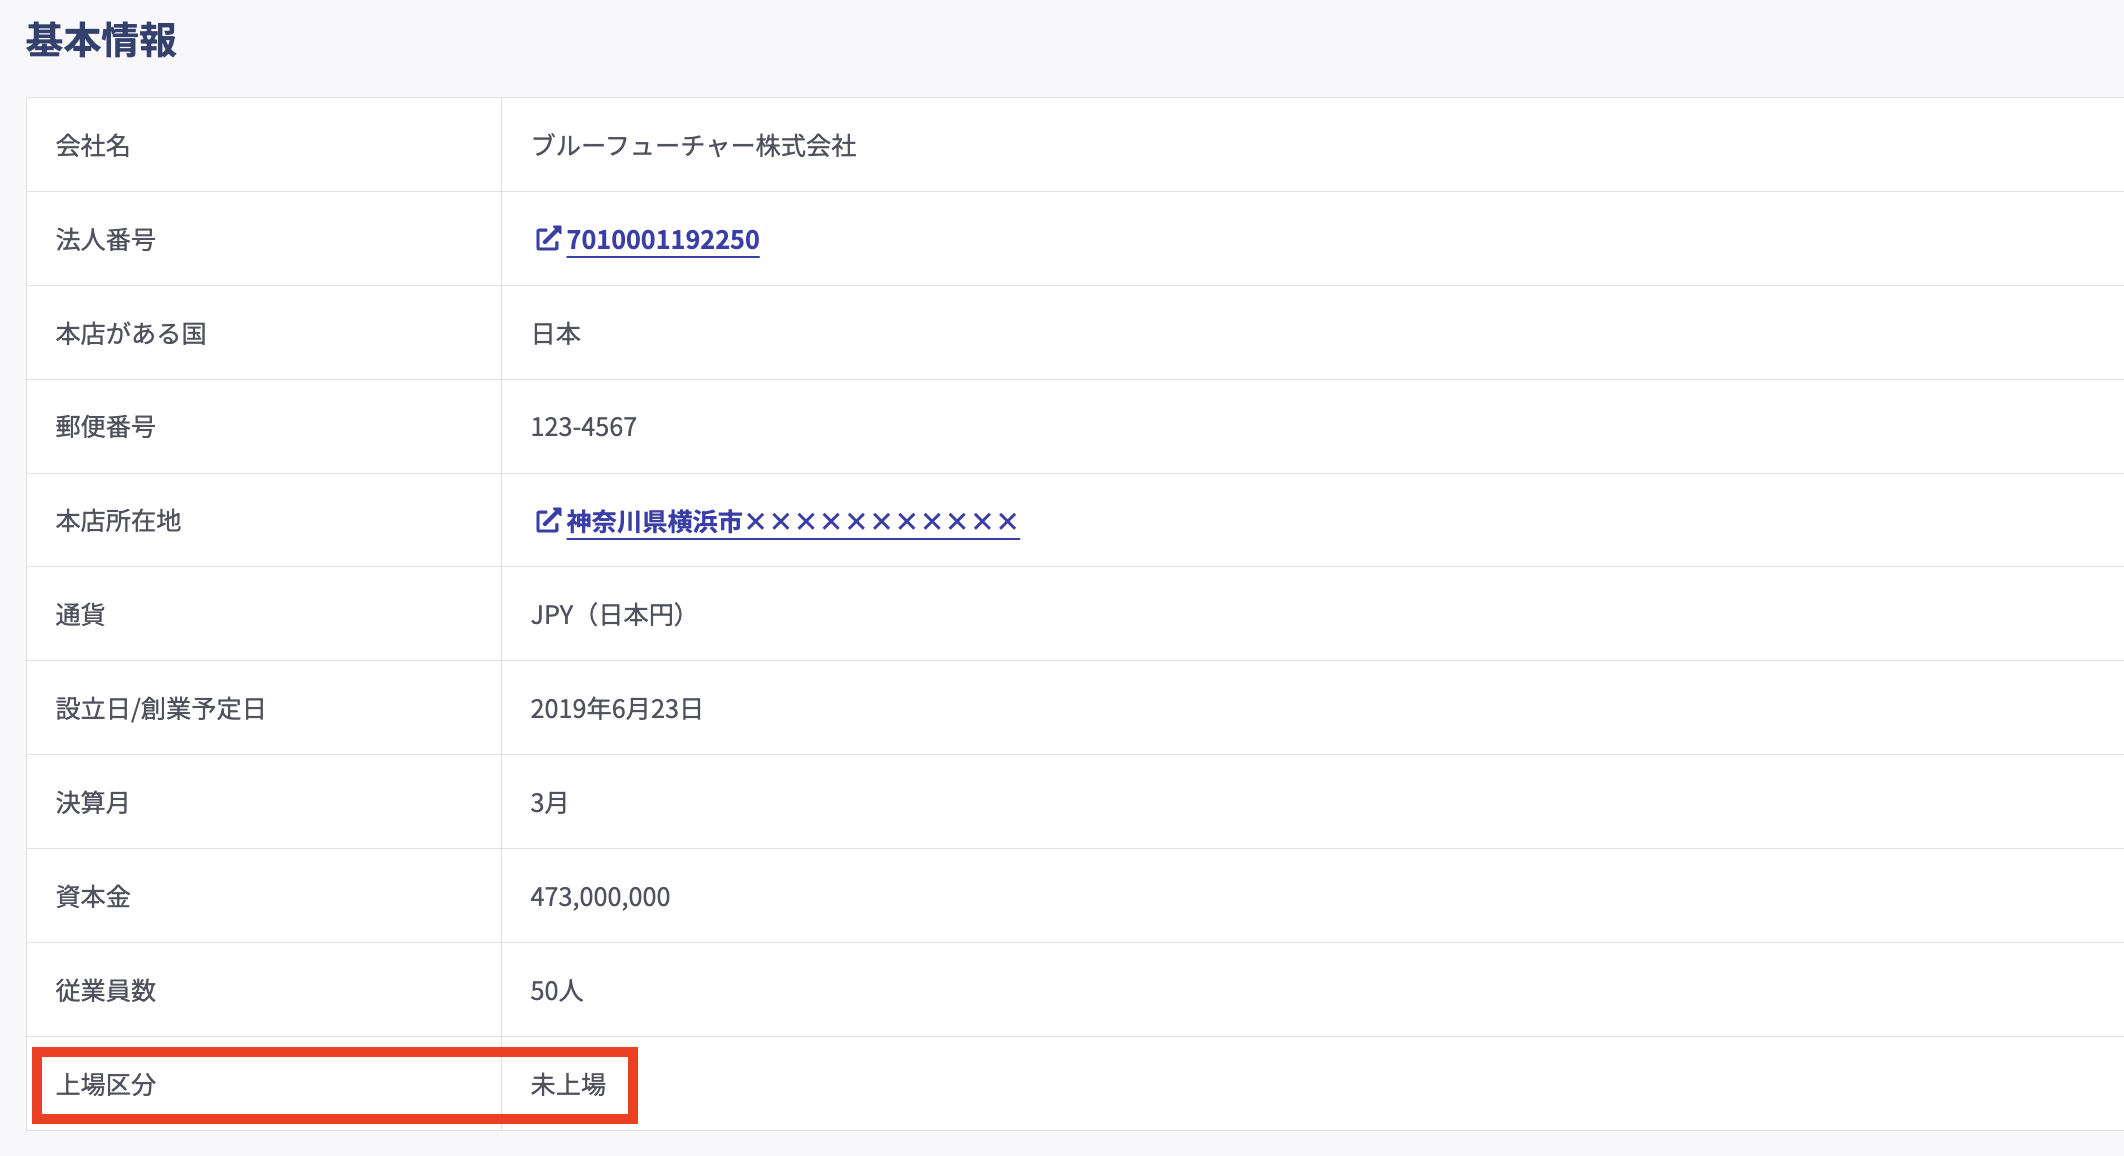The width and height of the screenshot is (2124, 1156).
Task: Click the establishment date 2019年6月23日
Action: (x=616, y=709)
